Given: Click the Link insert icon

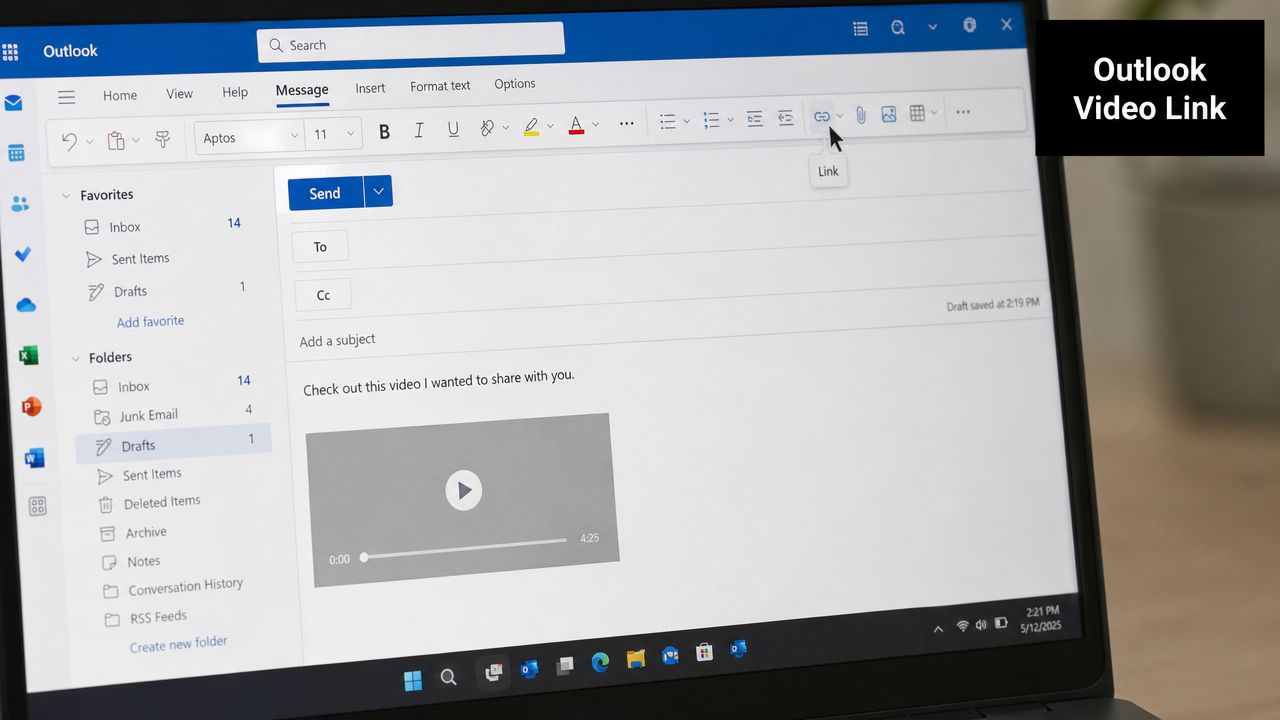Looking at the screenshot, I should pos(821,116).
